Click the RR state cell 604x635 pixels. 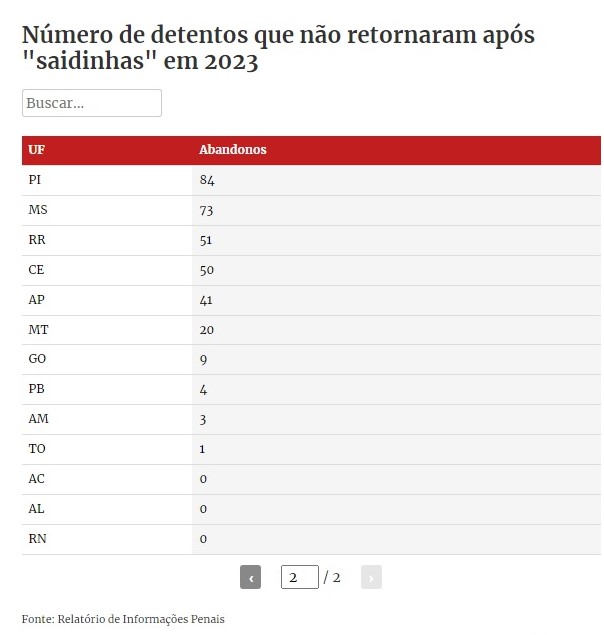[x=37, y=240]
